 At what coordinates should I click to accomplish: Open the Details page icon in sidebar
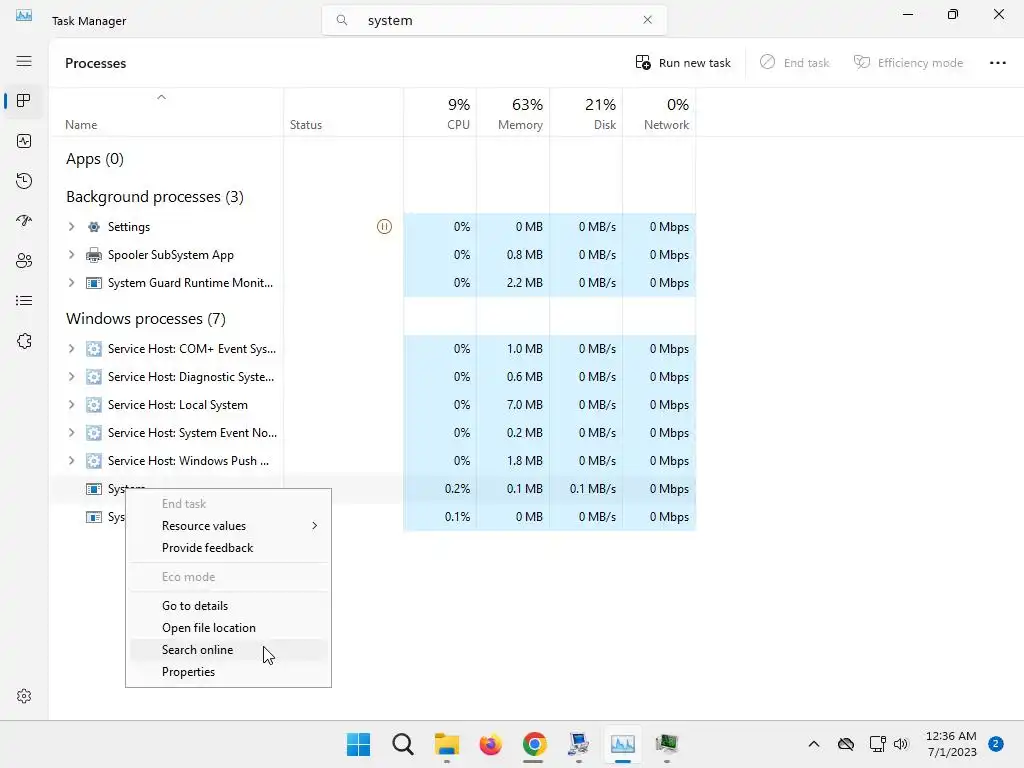click(x=24, y=300)
